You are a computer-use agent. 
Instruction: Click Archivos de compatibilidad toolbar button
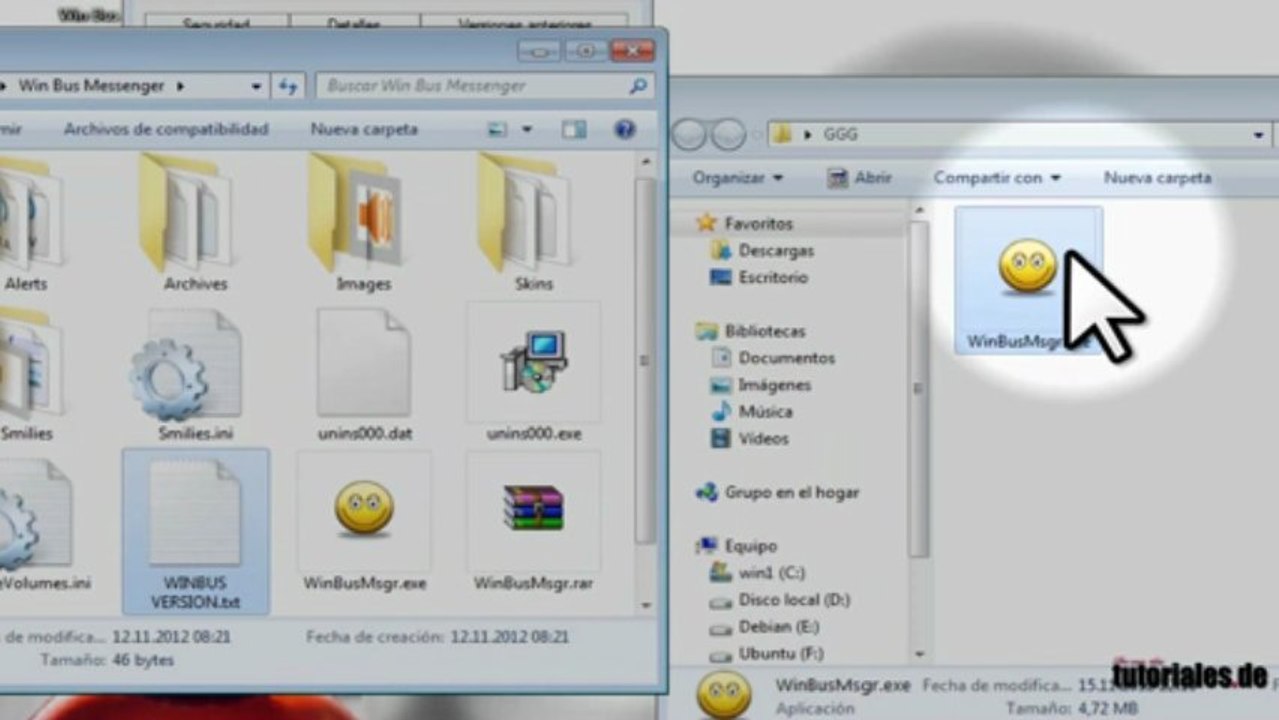[x=166, y=129]
